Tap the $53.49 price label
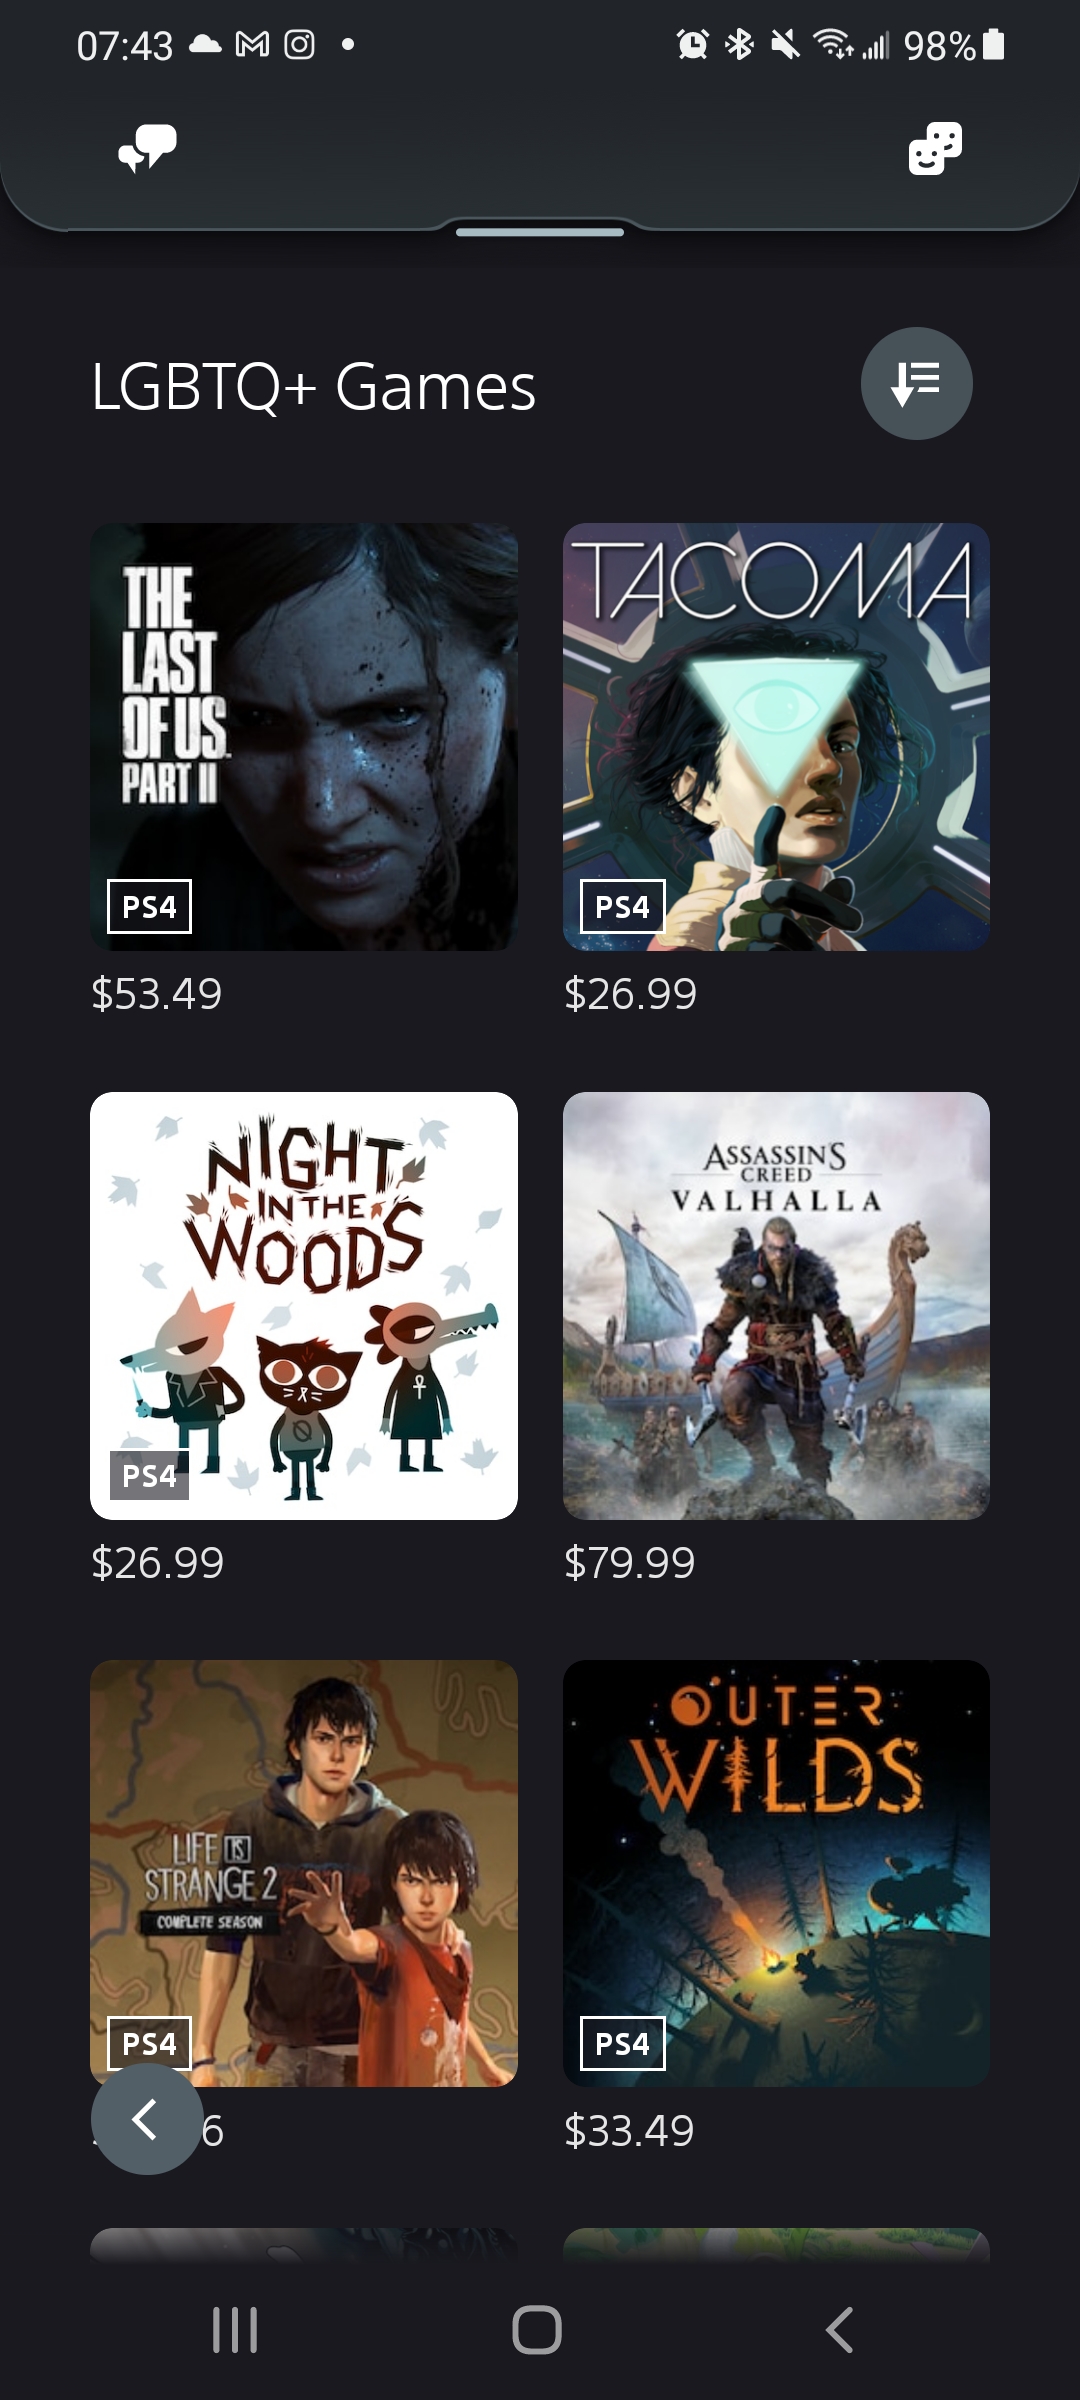The image size is (1080, 2400). click(x=157, y=993)
